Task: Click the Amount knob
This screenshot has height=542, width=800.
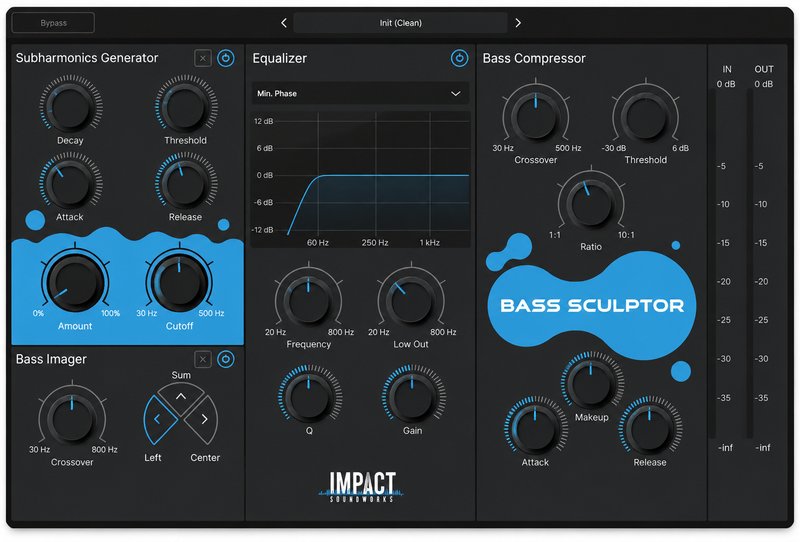Action: pyautogui.click(x=75, y=281)
